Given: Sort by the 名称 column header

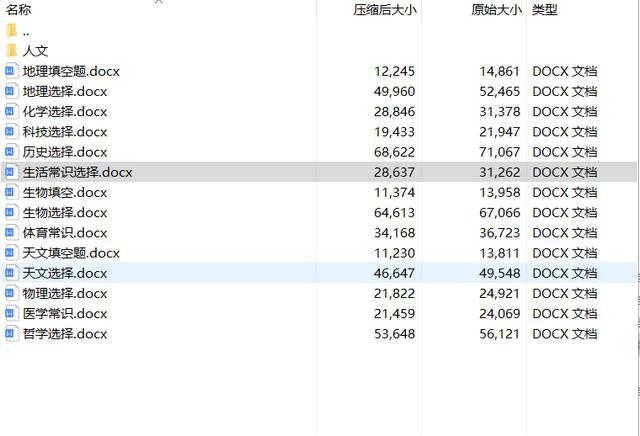Looking at the screenshot, I should tap(18, 9).
